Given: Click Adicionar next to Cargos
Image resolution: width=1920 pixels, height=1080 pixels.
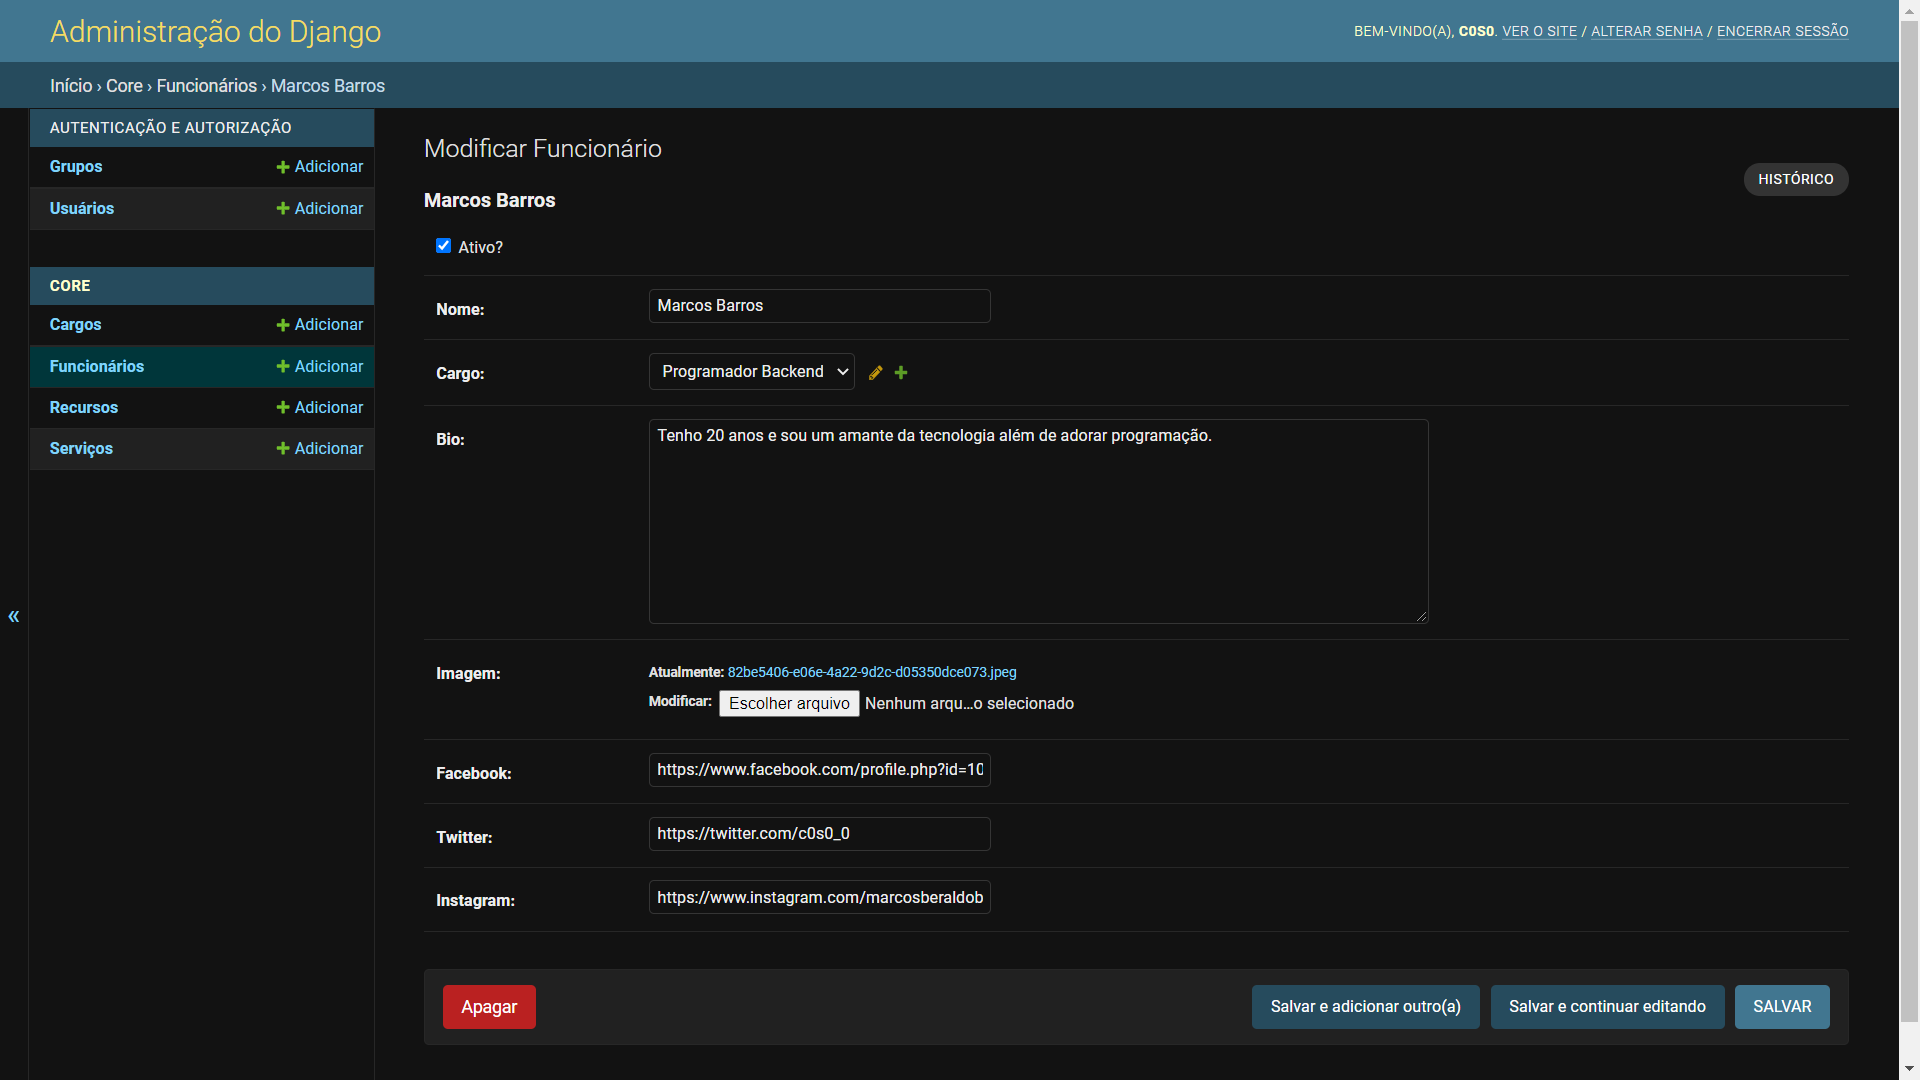Looking at the screenshot, I should [320, 325].
